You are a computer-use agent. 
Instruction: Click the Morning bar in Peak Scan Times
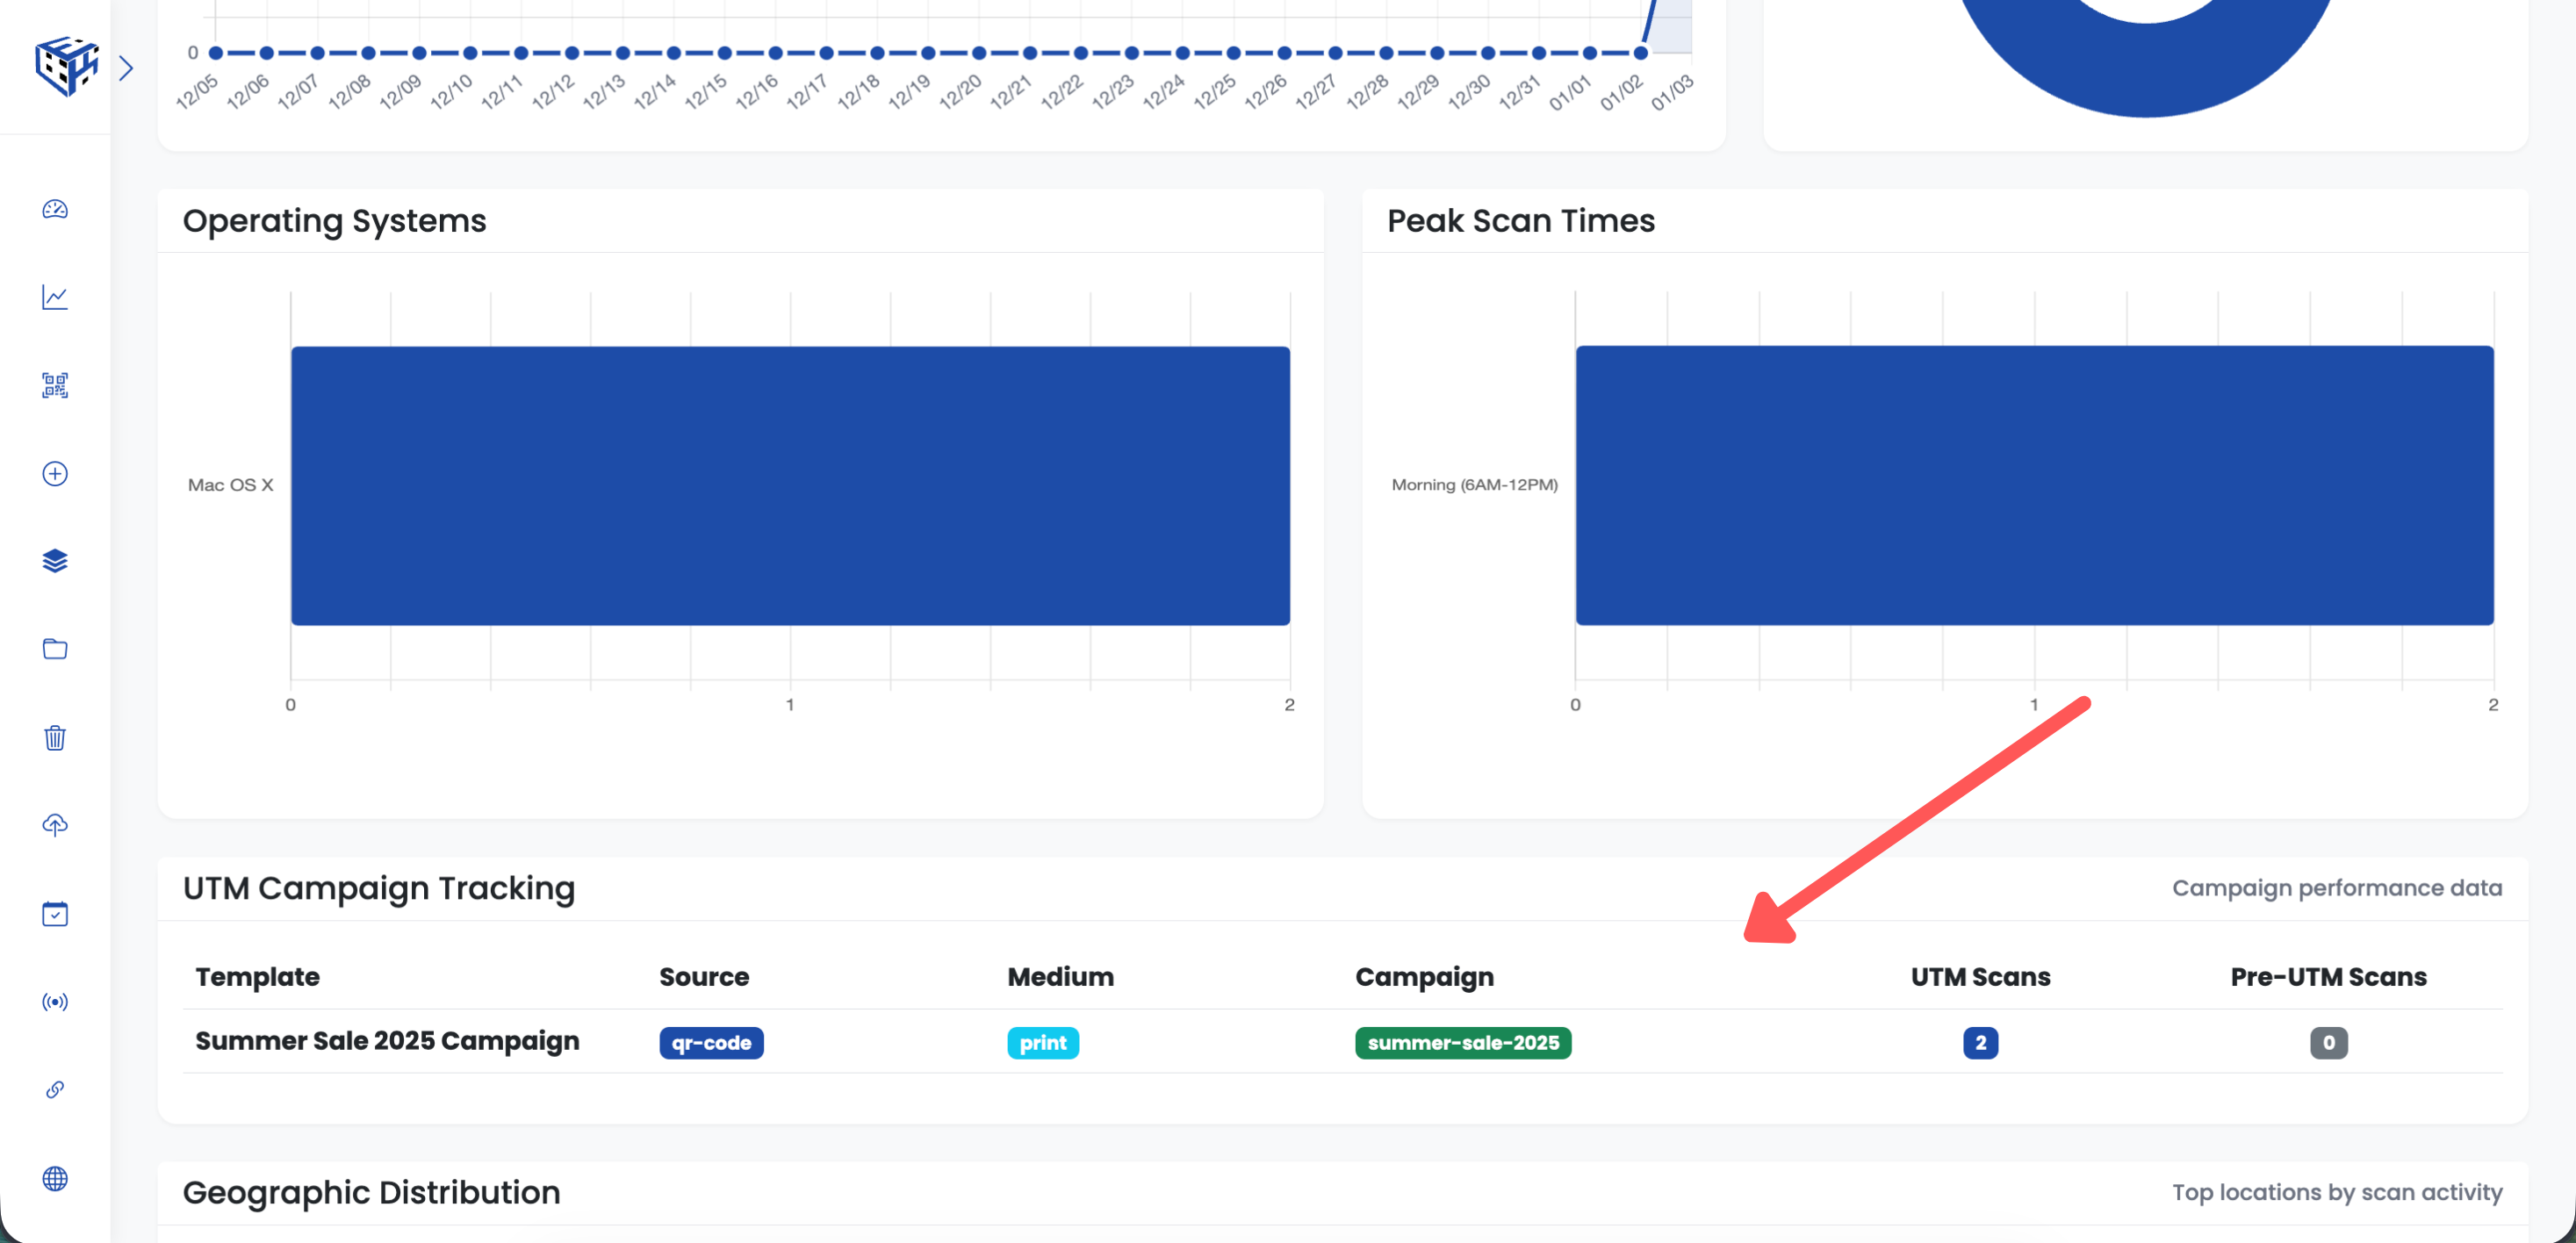(2034, 484)
